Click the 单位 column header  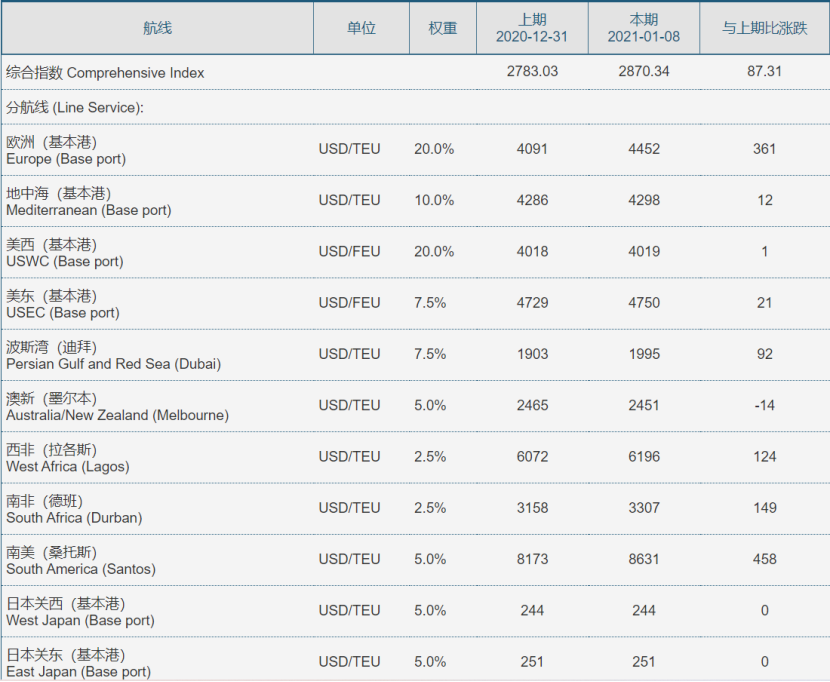[361, 28]
